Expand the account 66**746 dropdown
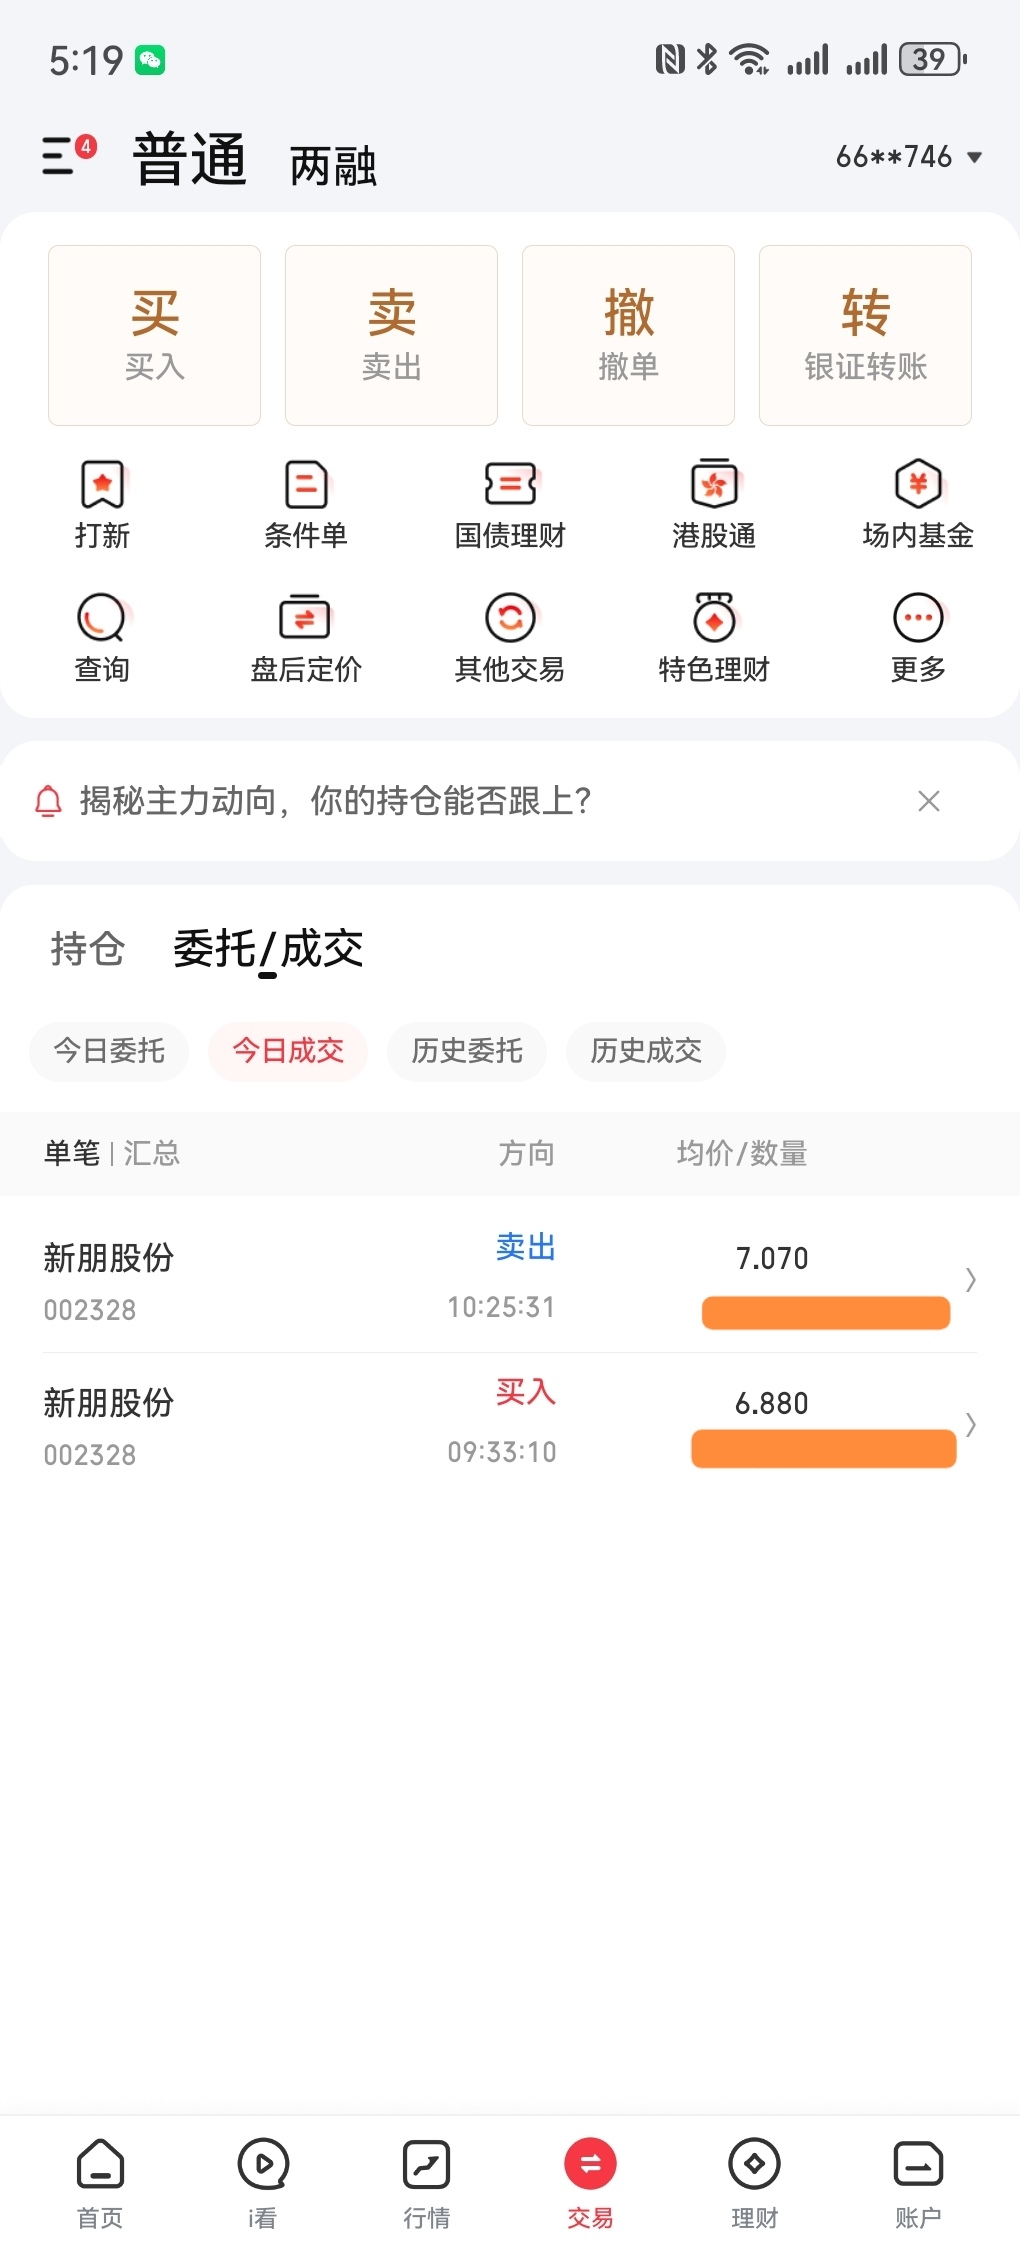The width and height of the screenshot is (1020, 2250). point(909,157)
